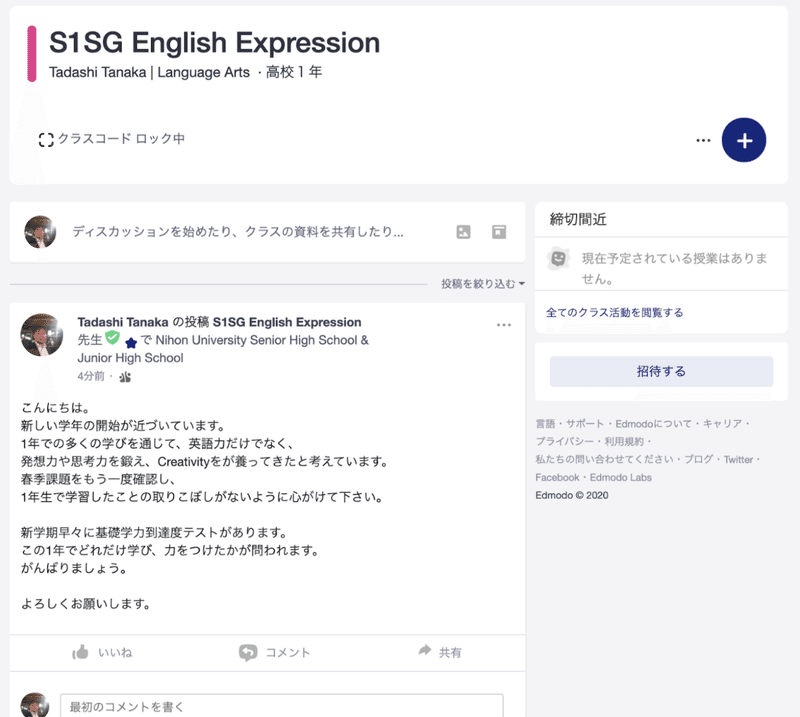Click the がんばりましょう。 line in post

point(74,568)
